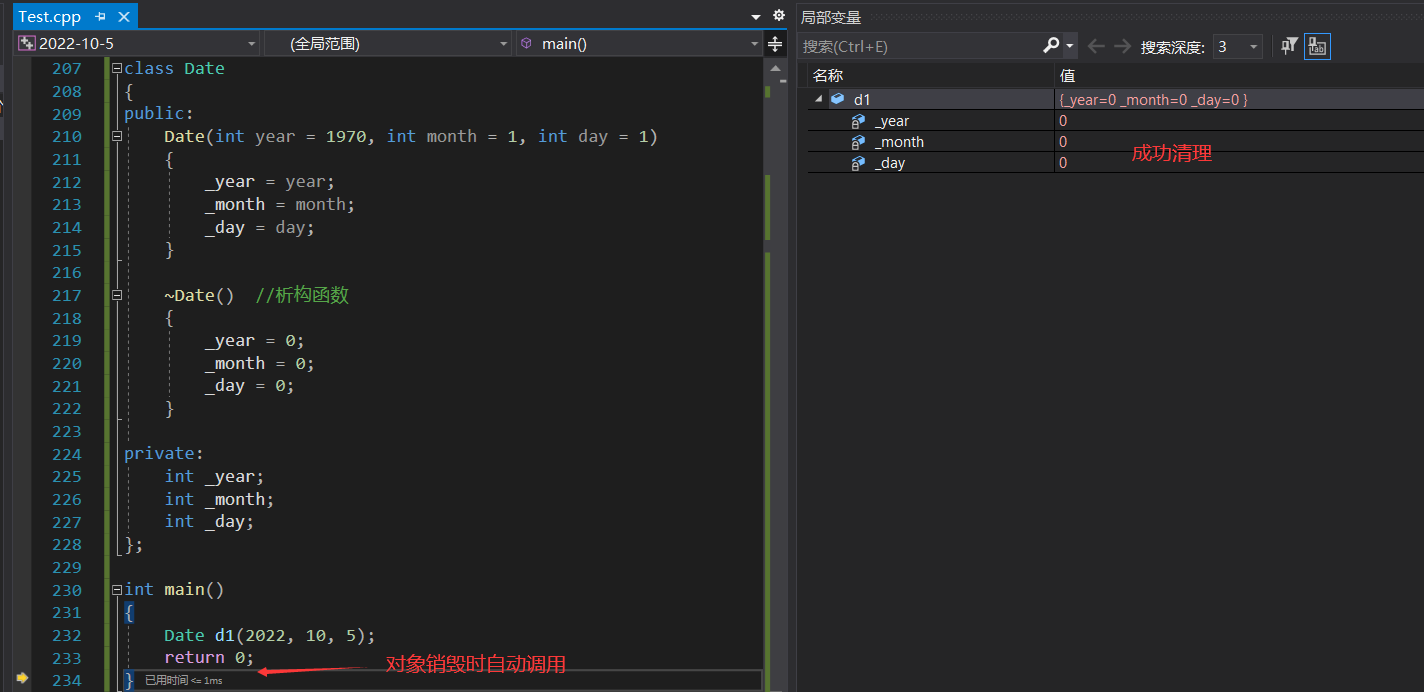This screenshot has height=692, width=1424.
Task: Click the value 0 of _month
Action: click(x=1063, y=142)
